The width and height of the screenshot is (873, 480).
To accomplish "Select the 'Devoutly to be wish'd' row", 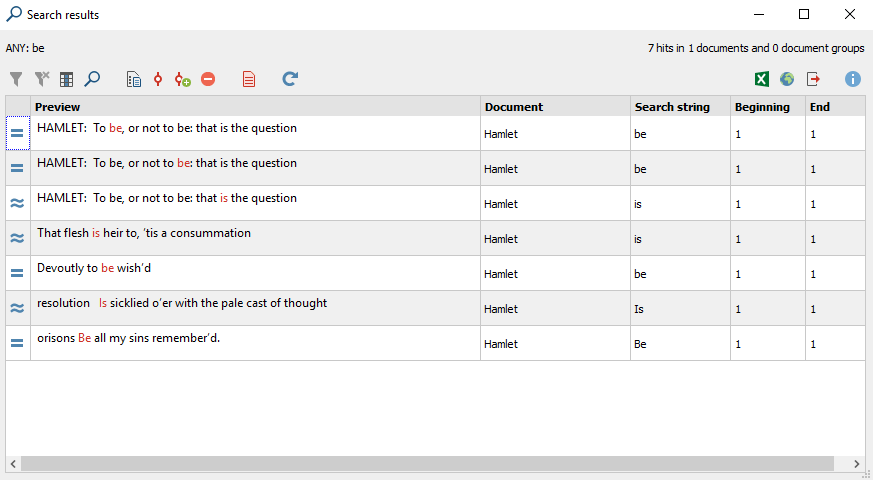I will (435, 273).
